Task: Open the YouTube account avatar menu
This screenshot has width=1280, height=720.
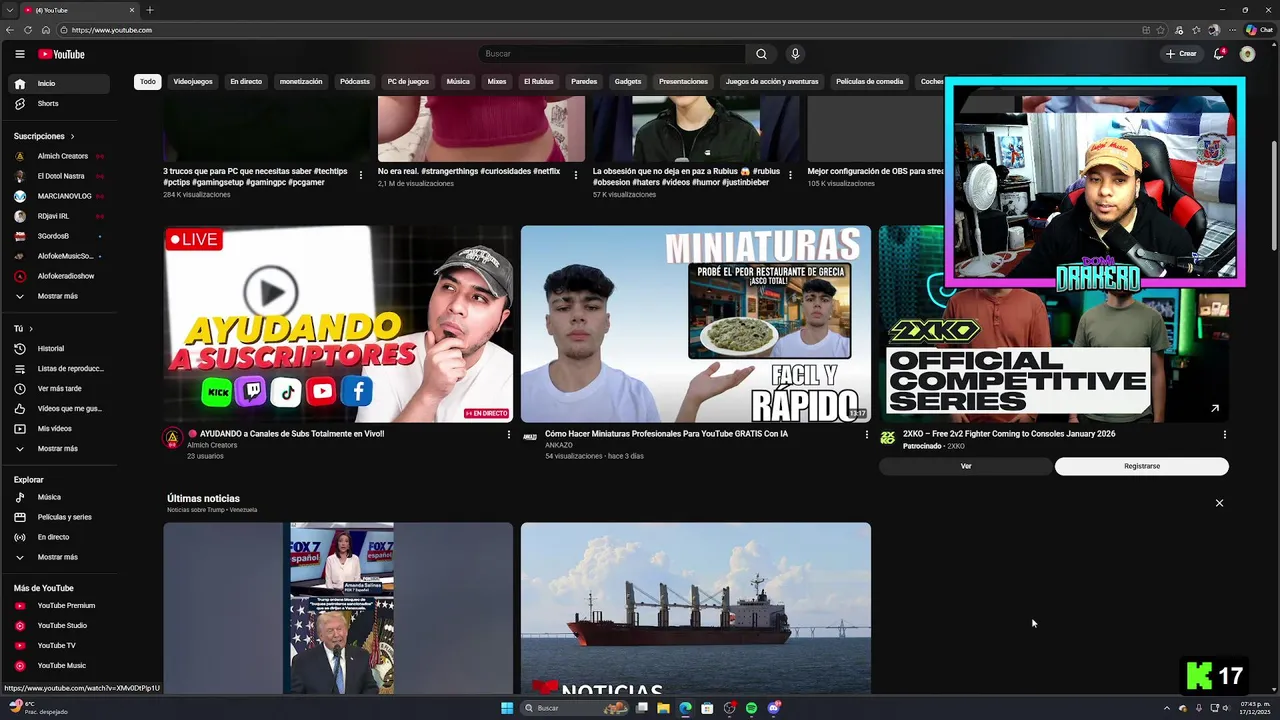Action: coord(1247,54)
